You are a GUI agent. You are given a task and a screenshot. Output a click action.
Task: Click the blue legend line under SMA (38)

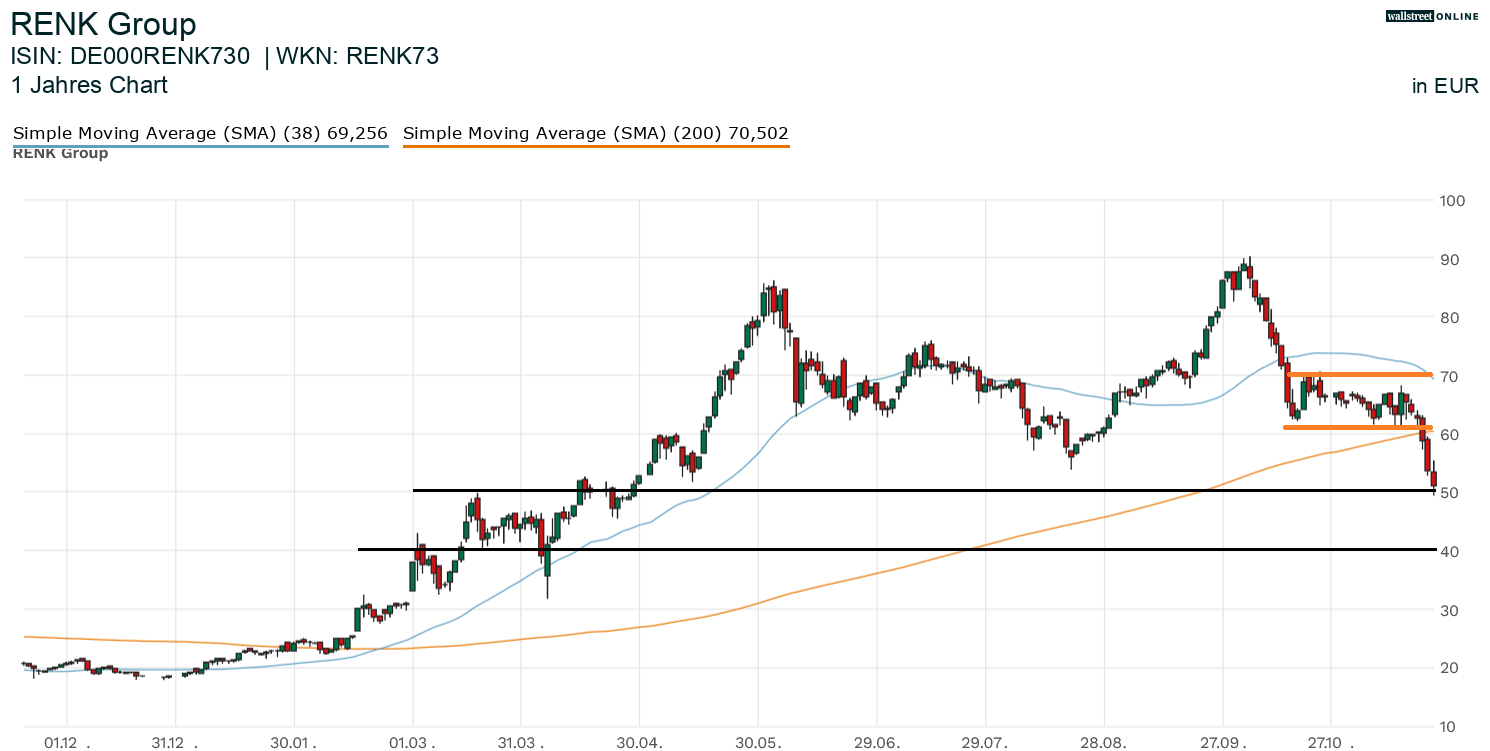[x=200, y=146]
